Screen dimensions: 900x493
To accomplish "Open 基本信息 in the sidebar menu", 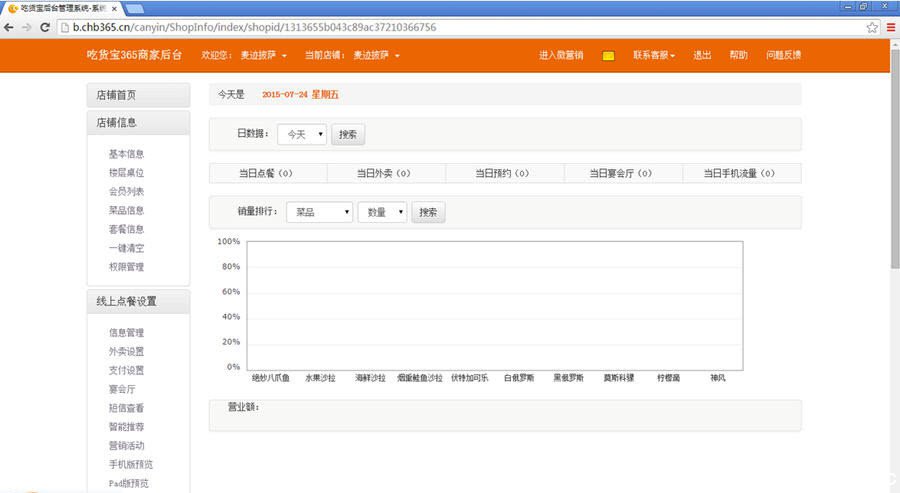I will 126,154.
